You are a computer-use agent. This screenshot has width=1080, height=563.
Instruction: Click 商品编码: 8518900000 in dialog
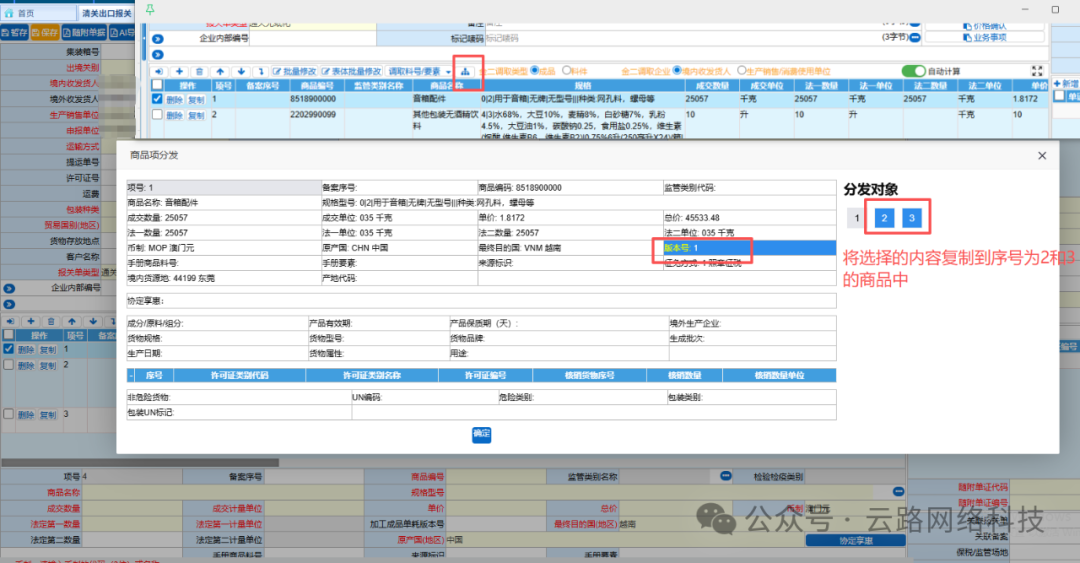[570, 187]
